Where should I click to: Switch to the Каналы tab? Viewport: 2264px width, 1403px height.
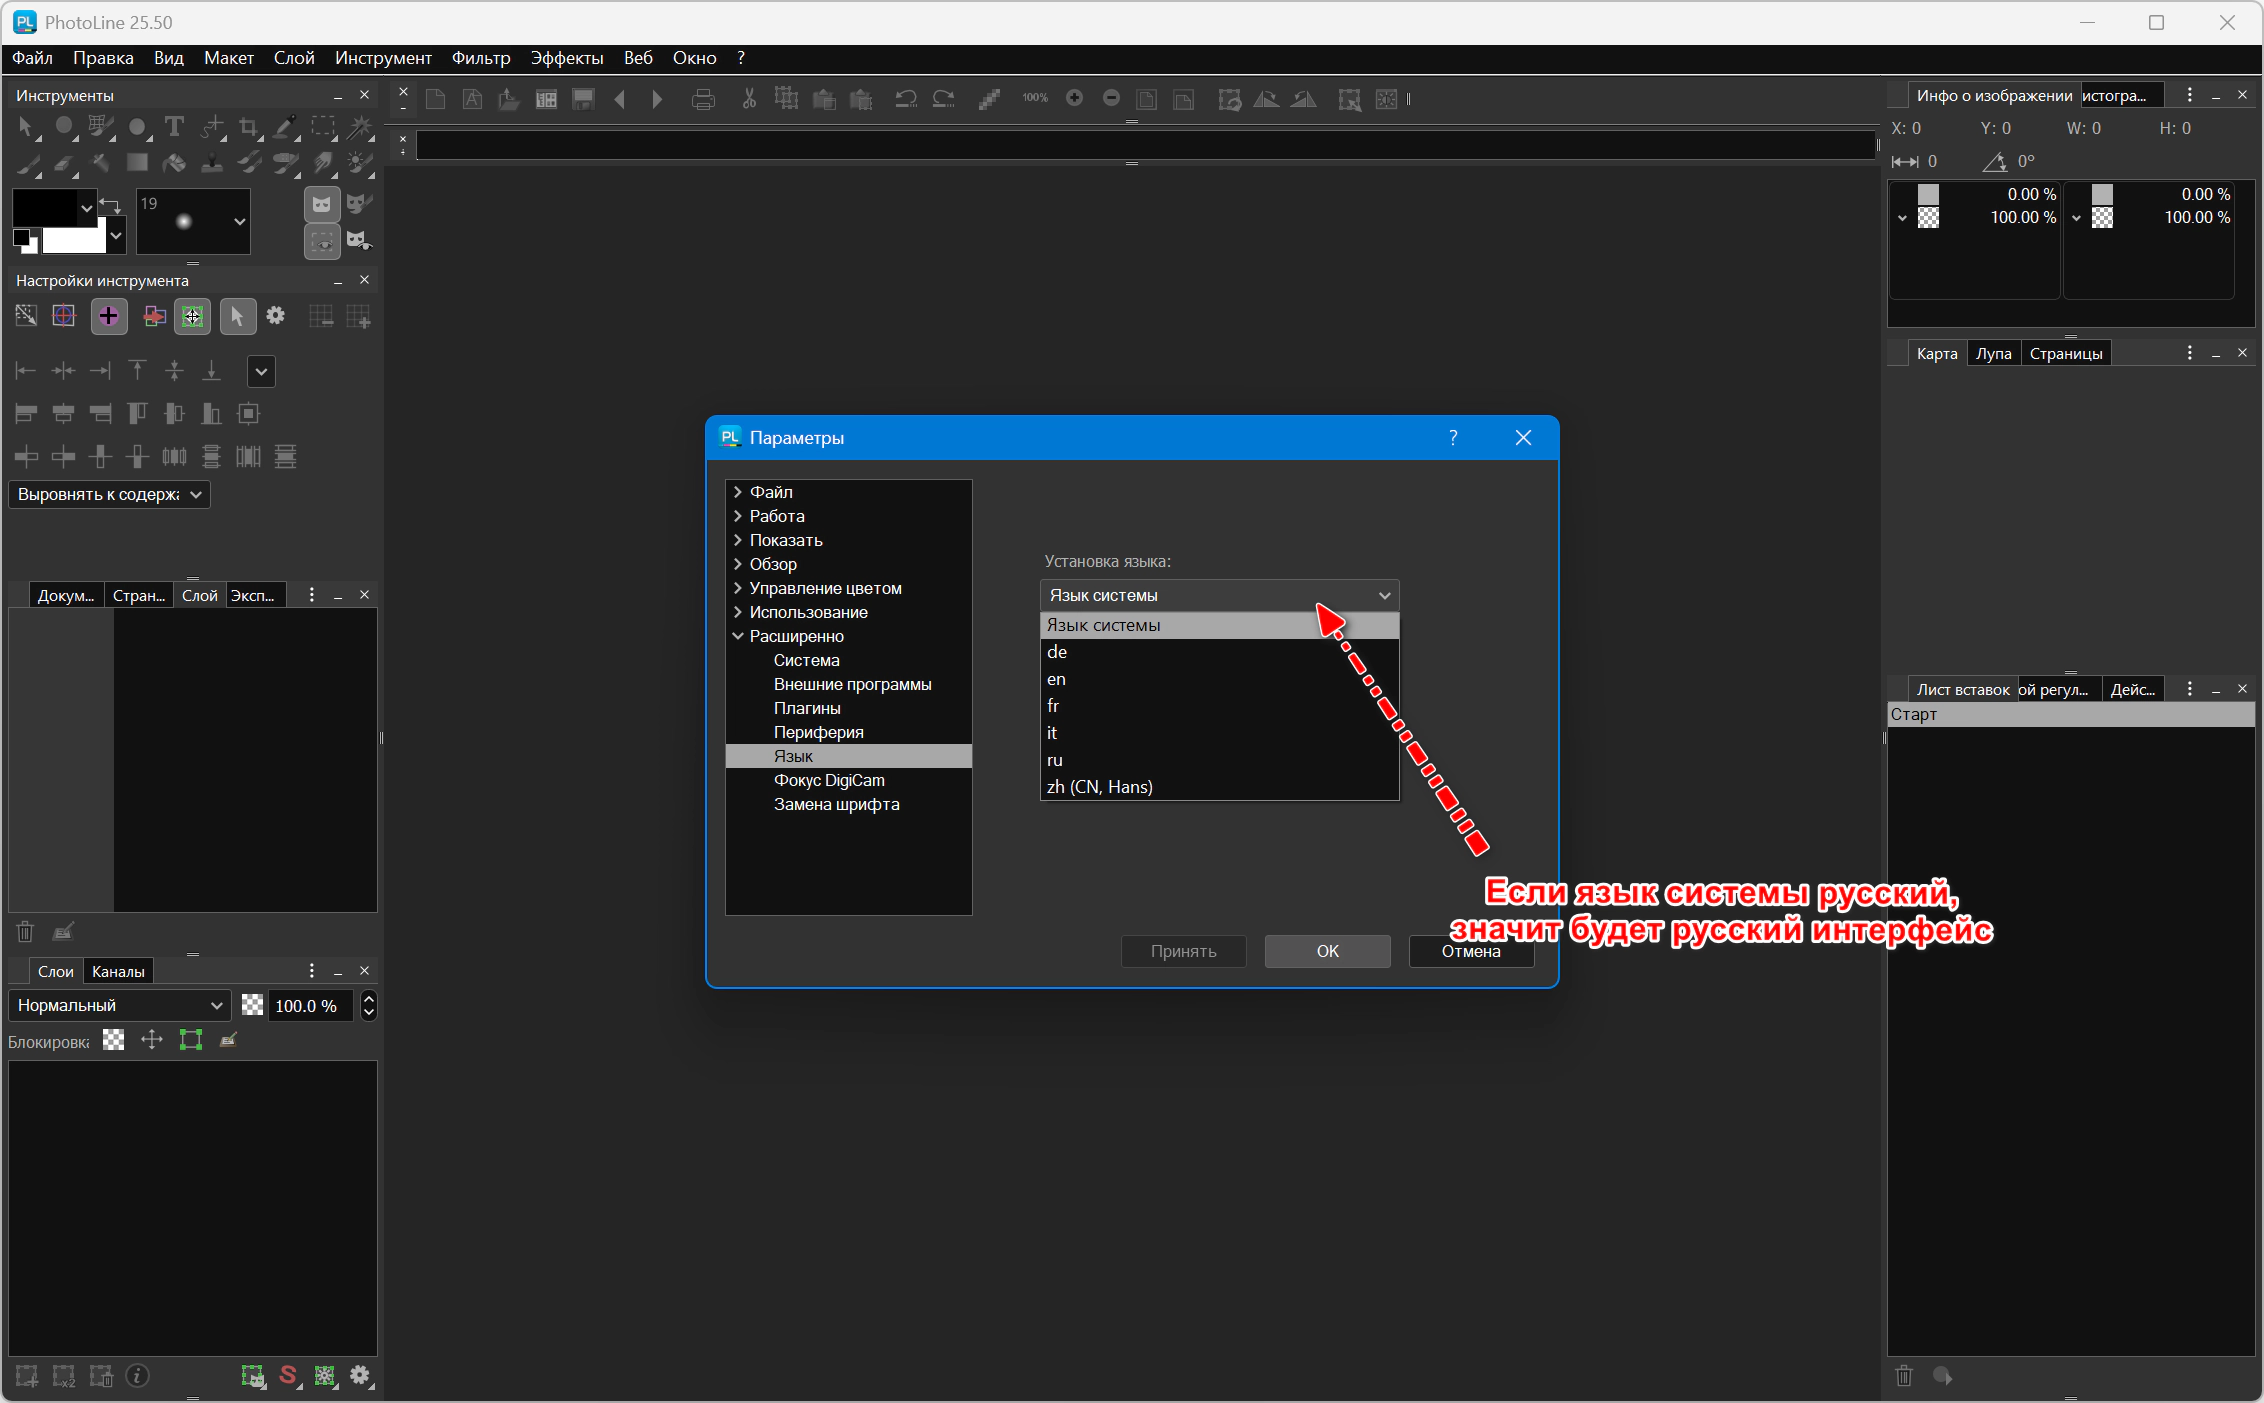pyautogui.click(x=118, y=971)
